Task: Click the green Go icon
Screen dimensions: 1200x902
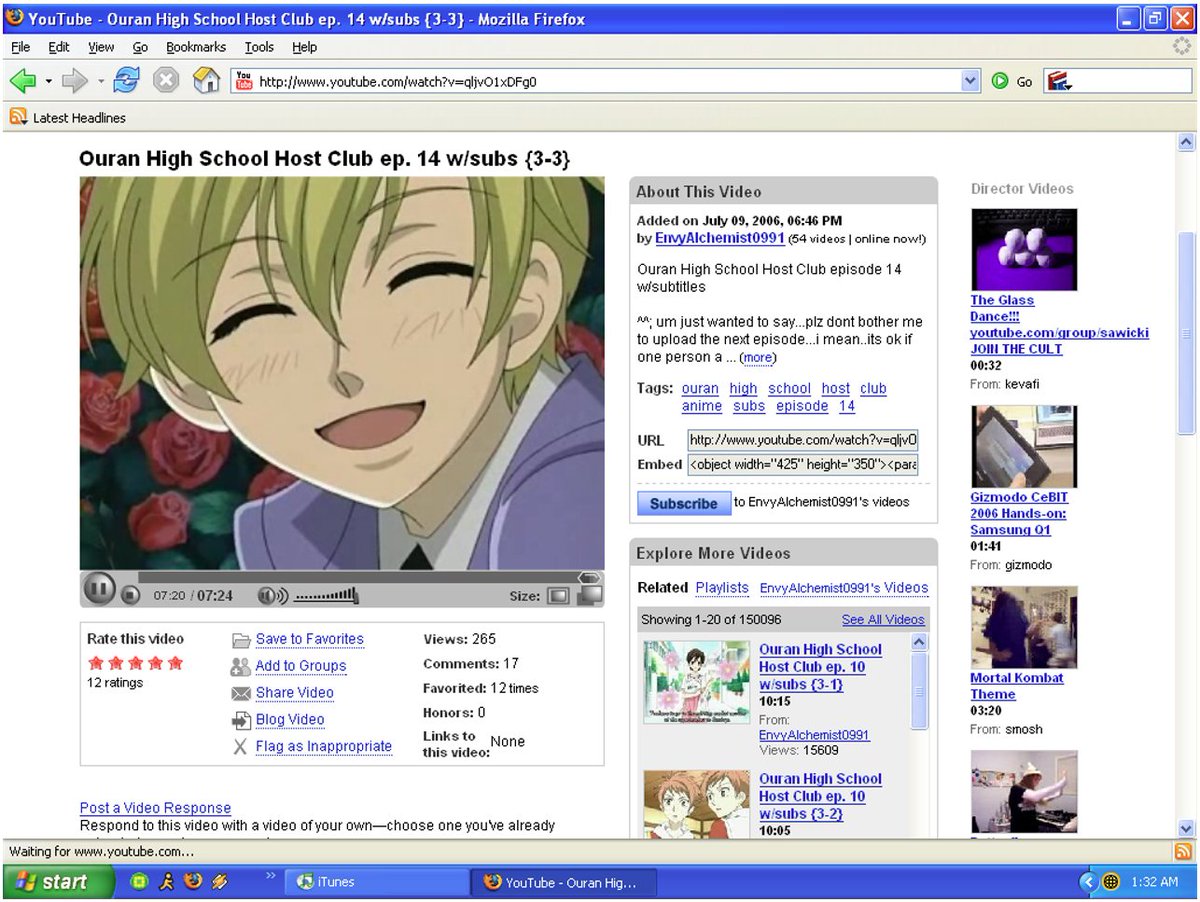Action: 1000,82
